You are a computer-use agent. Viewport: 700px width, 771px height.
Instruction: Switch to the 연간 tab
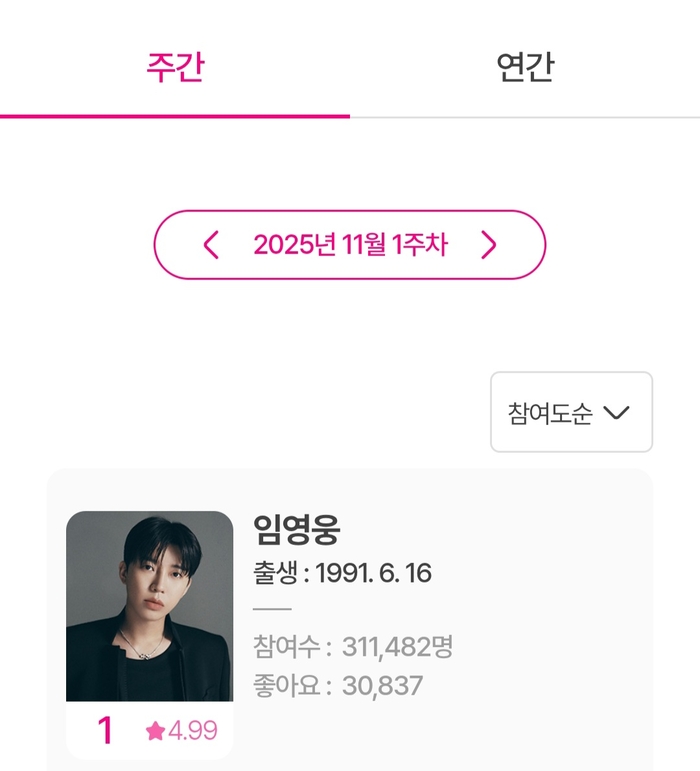point(525,68)
